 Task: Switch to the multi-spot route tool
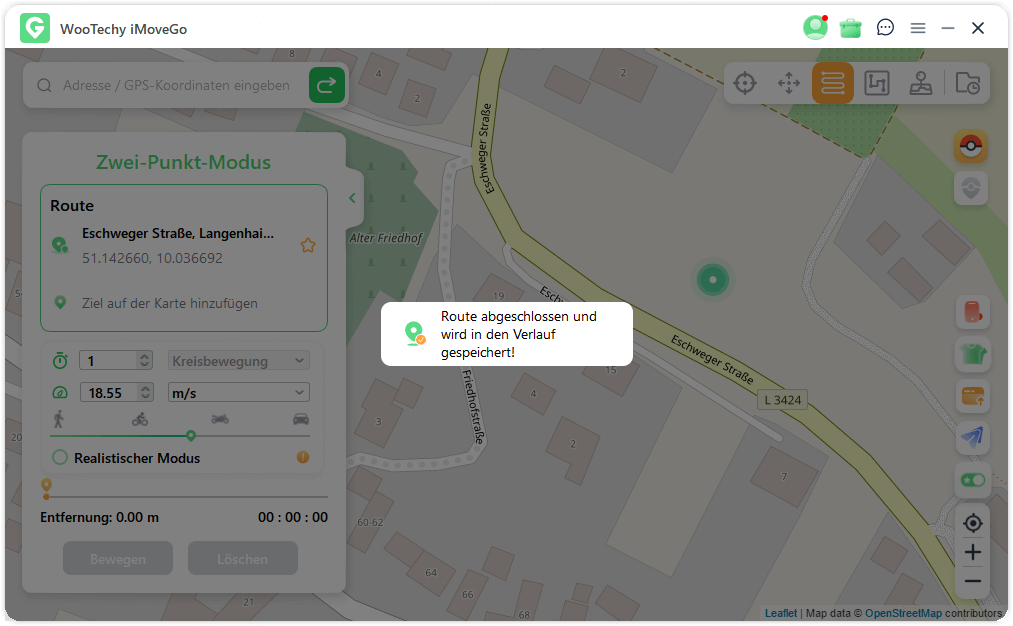point(876,83)
